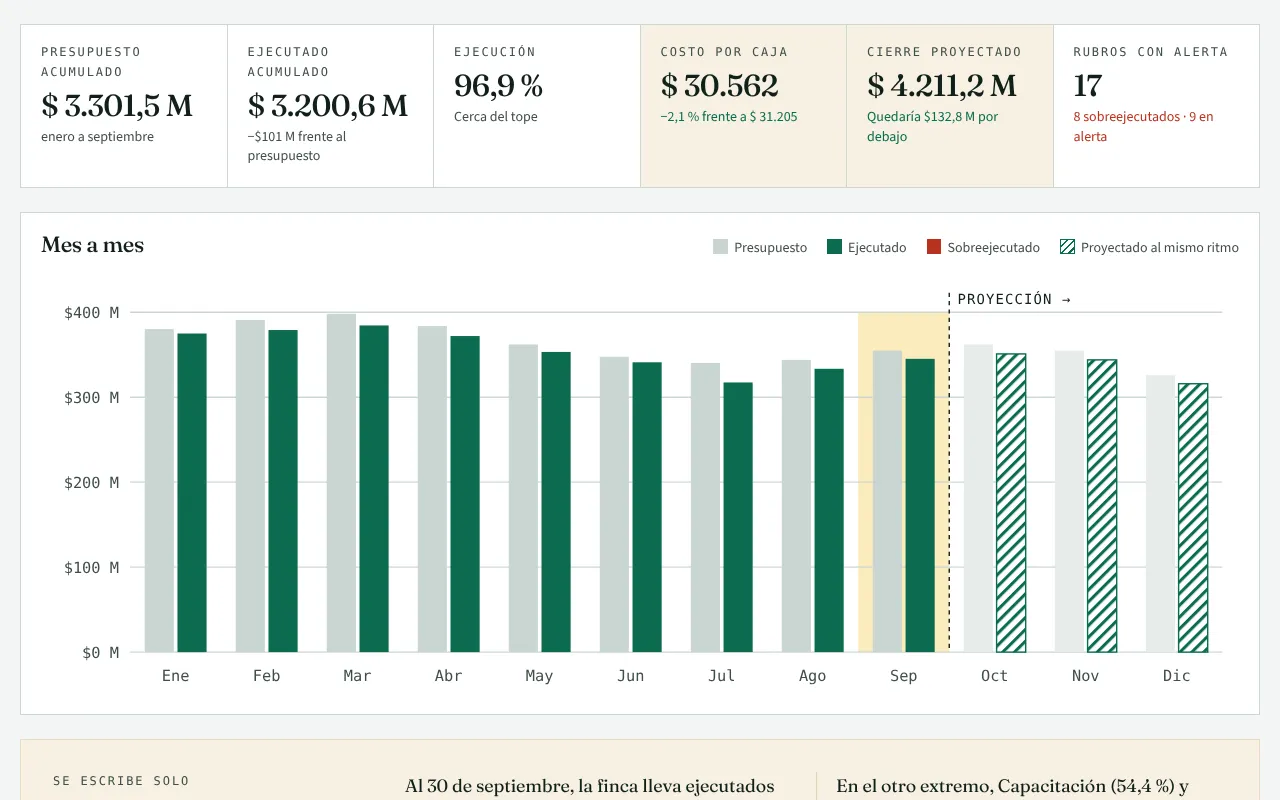Click the Dic hatched projected bar
Image resolution: width=1280 pixels, height=800 pixels.
click(1193, 518)
